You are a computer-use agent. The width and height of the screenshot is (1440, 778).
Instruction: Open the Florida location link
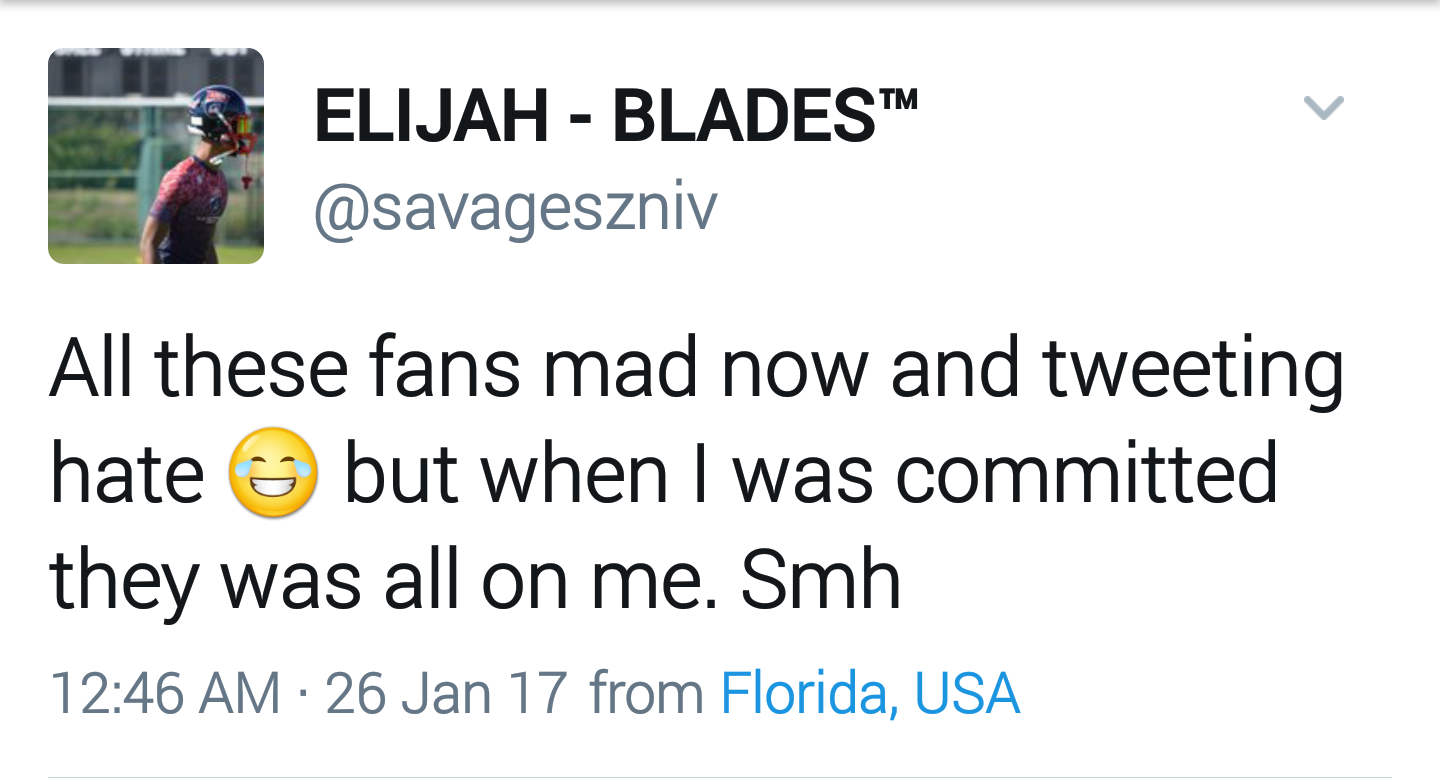804,693
